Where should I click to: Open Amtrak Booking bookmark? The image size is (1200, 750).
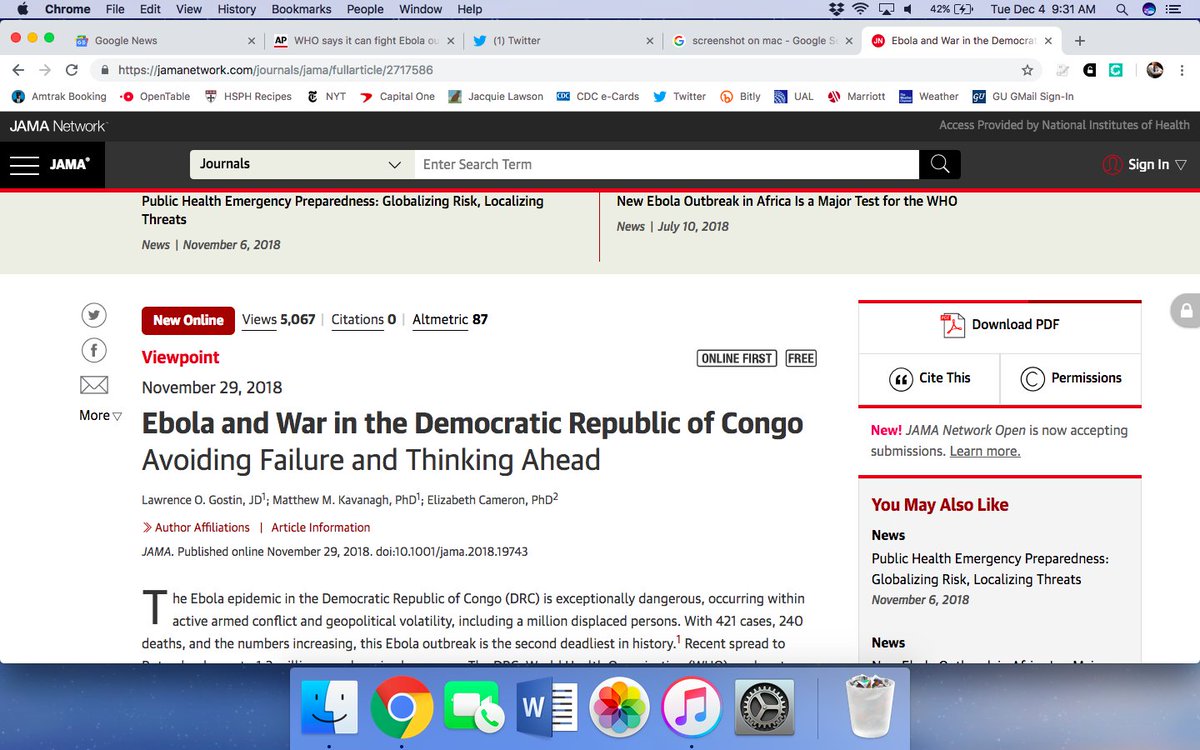tap(59, 97)
